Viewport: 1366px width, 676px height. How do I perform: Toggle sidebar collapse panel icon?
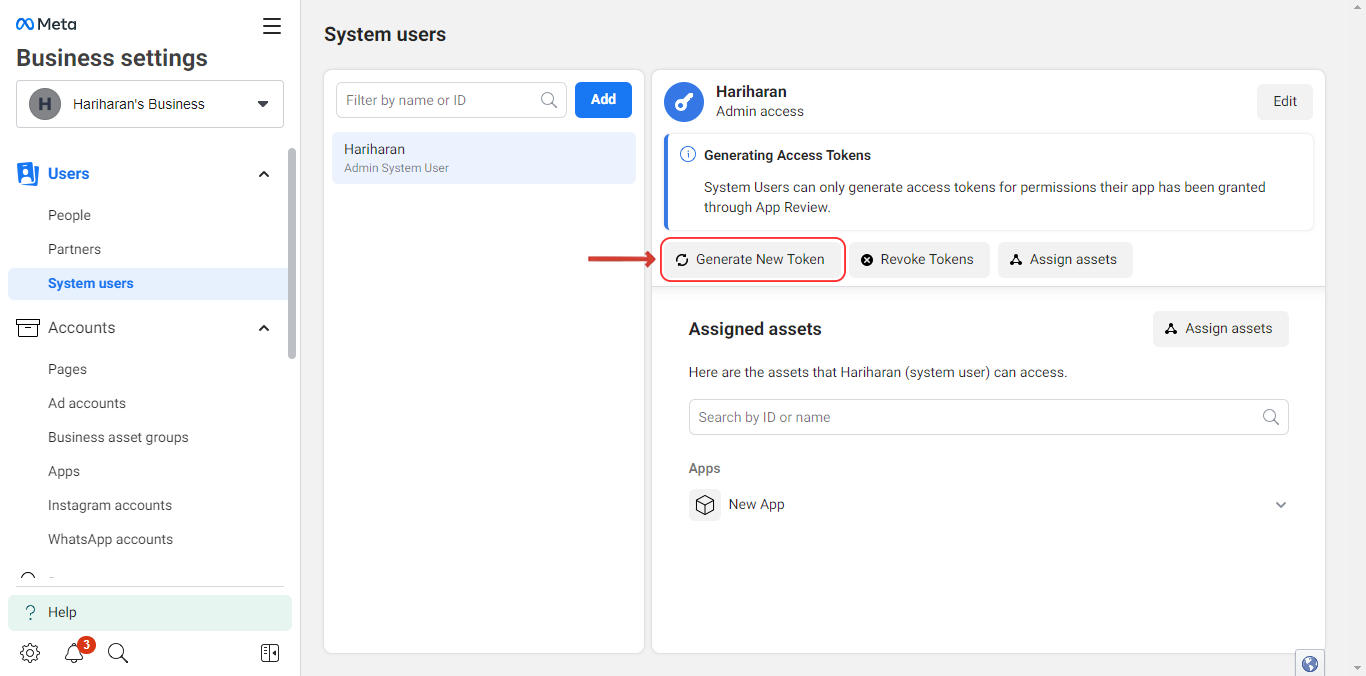click(x=270, y=653)
